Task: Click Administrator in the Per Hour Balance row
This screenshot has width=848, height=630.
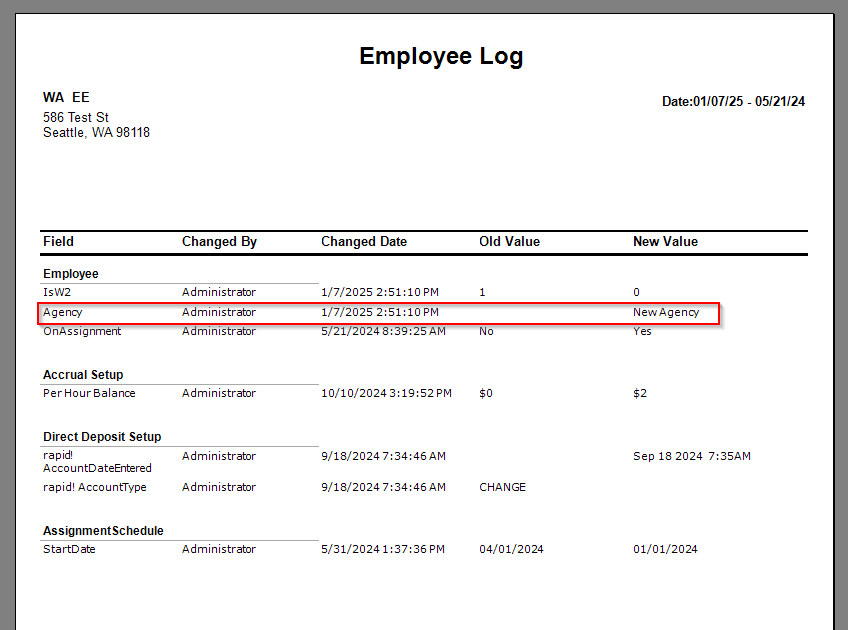Action: (218, 393)
